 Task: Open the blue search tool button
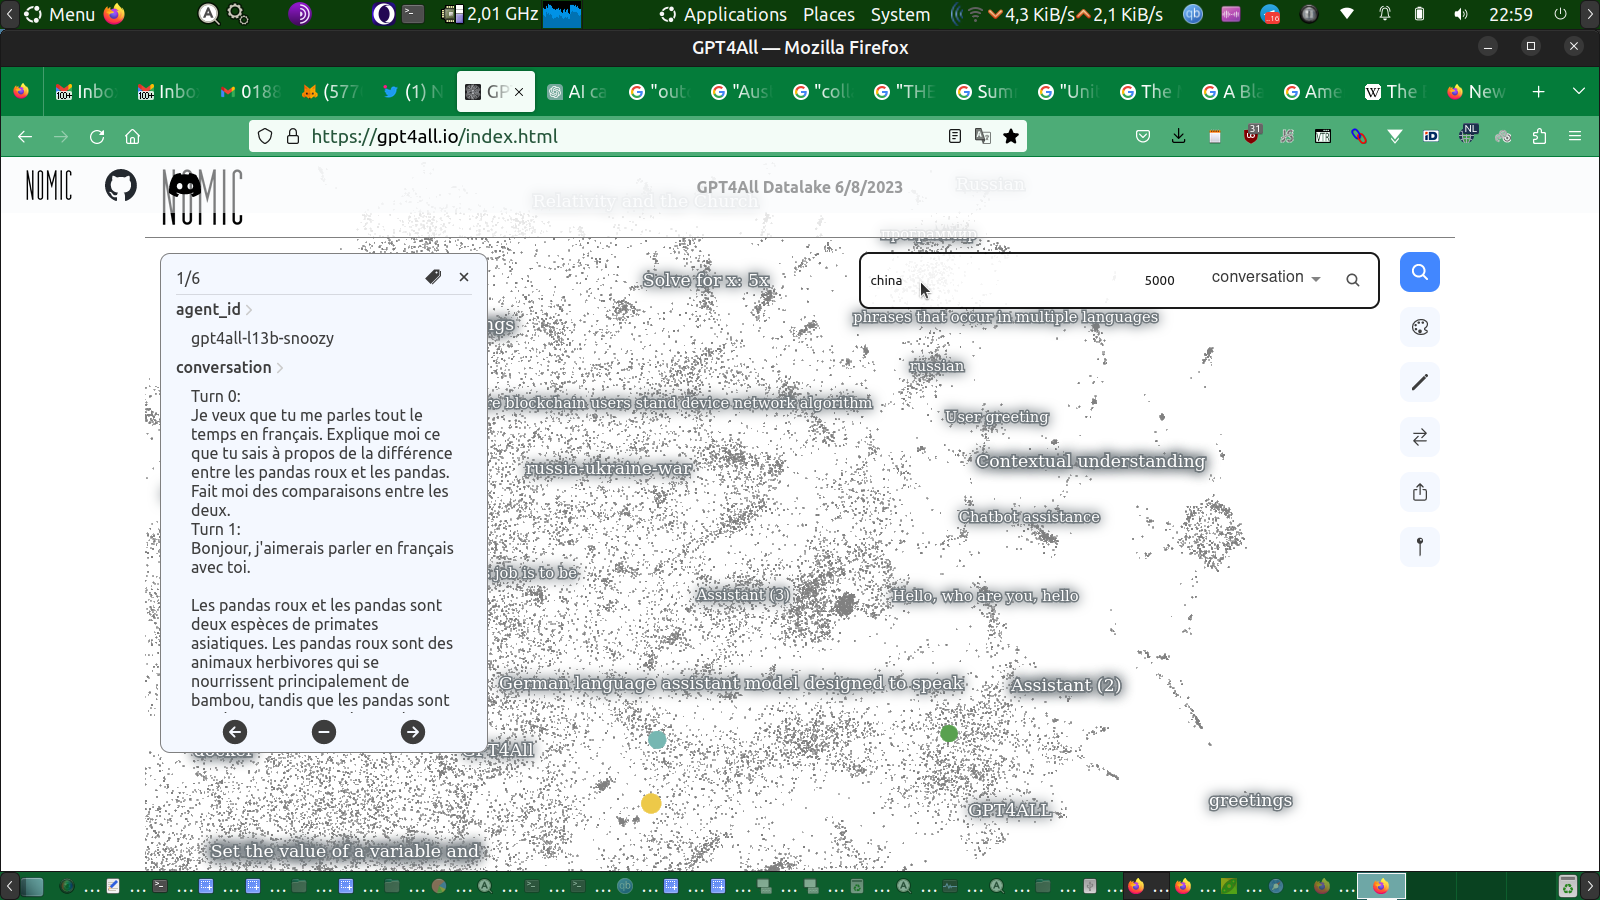1419,272
